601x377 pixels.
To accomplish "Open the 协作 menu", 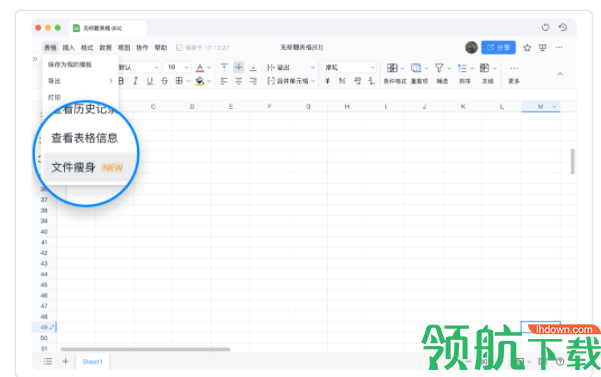I will point(142,48).
